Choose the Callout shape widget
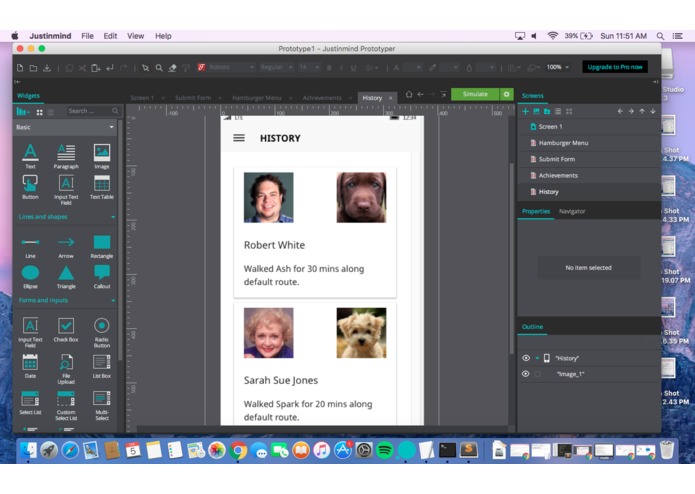Viewport: 695px width, 494px height. [x=102, y=277]
